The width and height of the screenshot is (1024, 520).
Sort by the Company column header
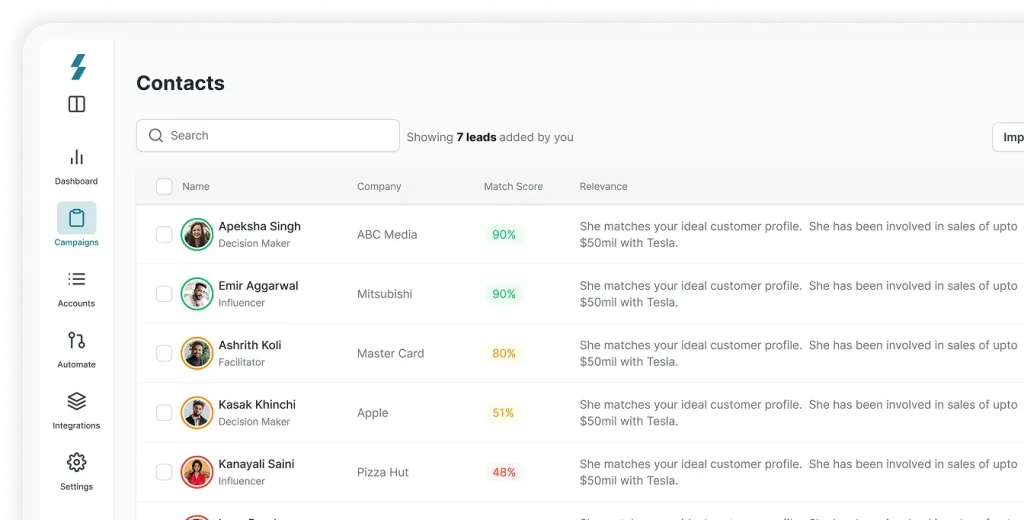tap(379, 186)
